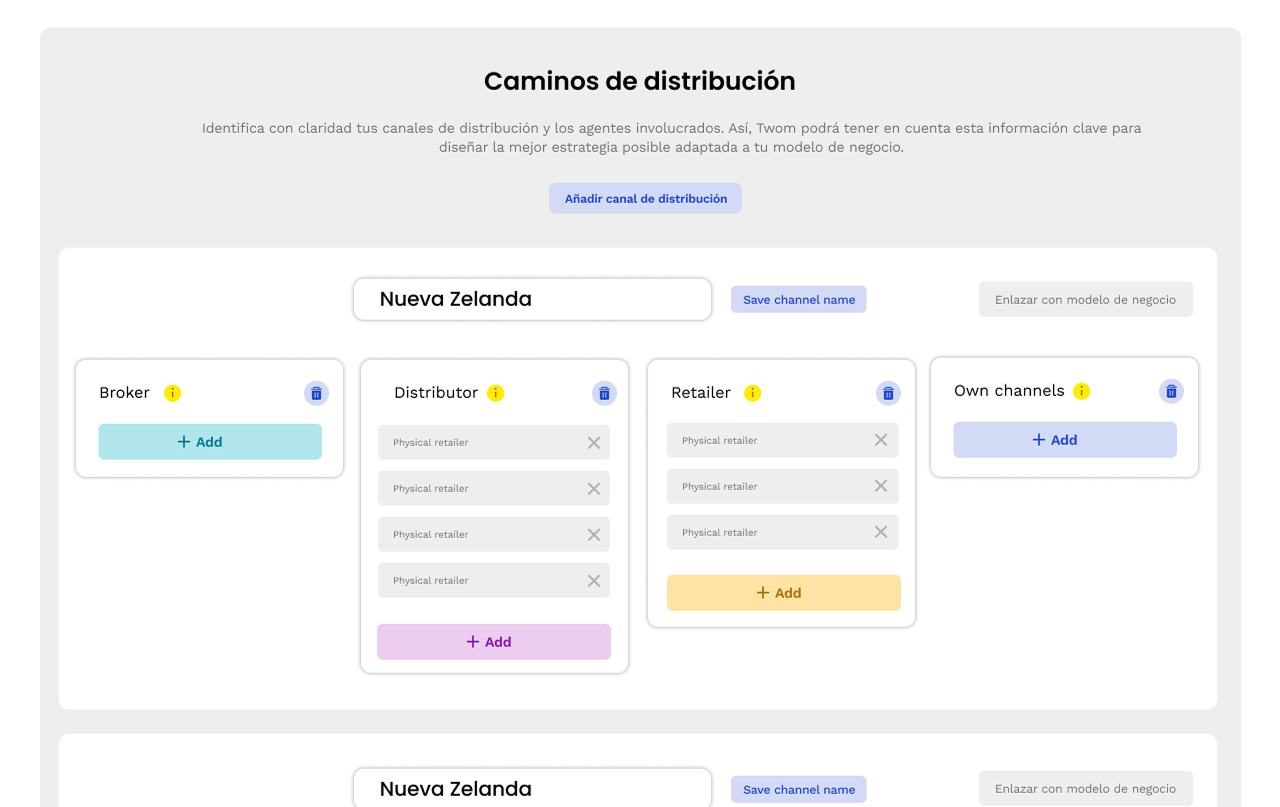
Task: Click Añadir canal de distribución button
Action: pos(645,198)
